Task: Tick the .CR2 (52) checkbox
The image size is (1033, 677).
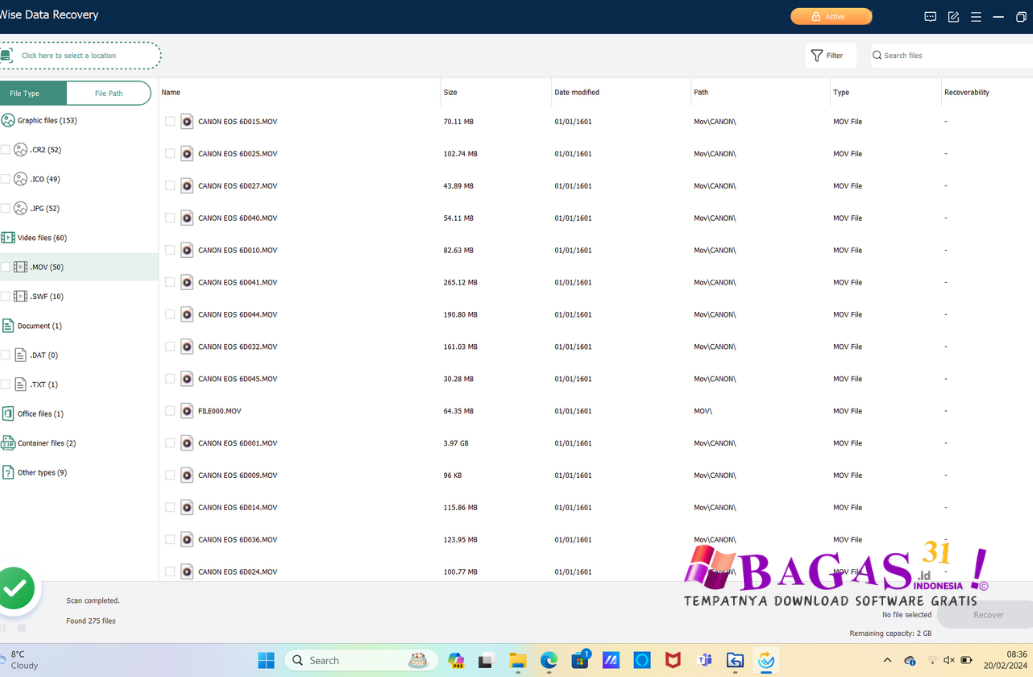Action: 5,149
